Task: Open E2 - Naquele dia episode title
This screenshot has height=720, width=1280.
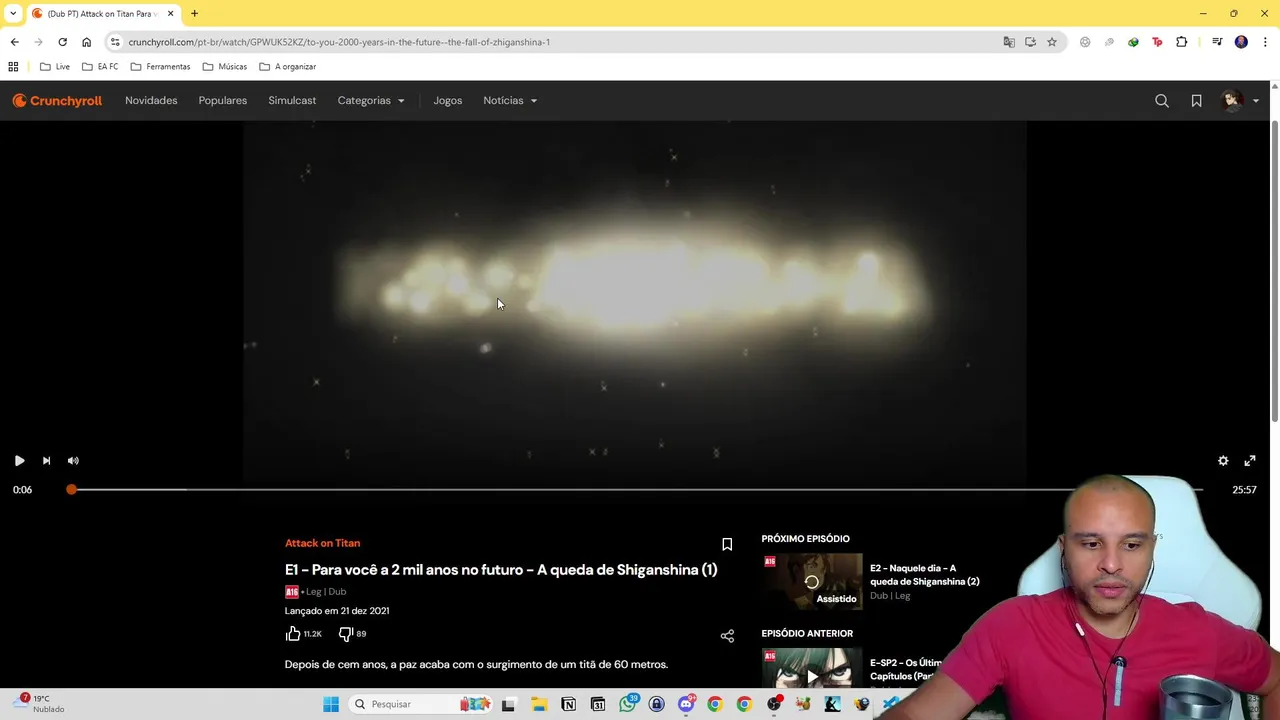Action: 924,575
